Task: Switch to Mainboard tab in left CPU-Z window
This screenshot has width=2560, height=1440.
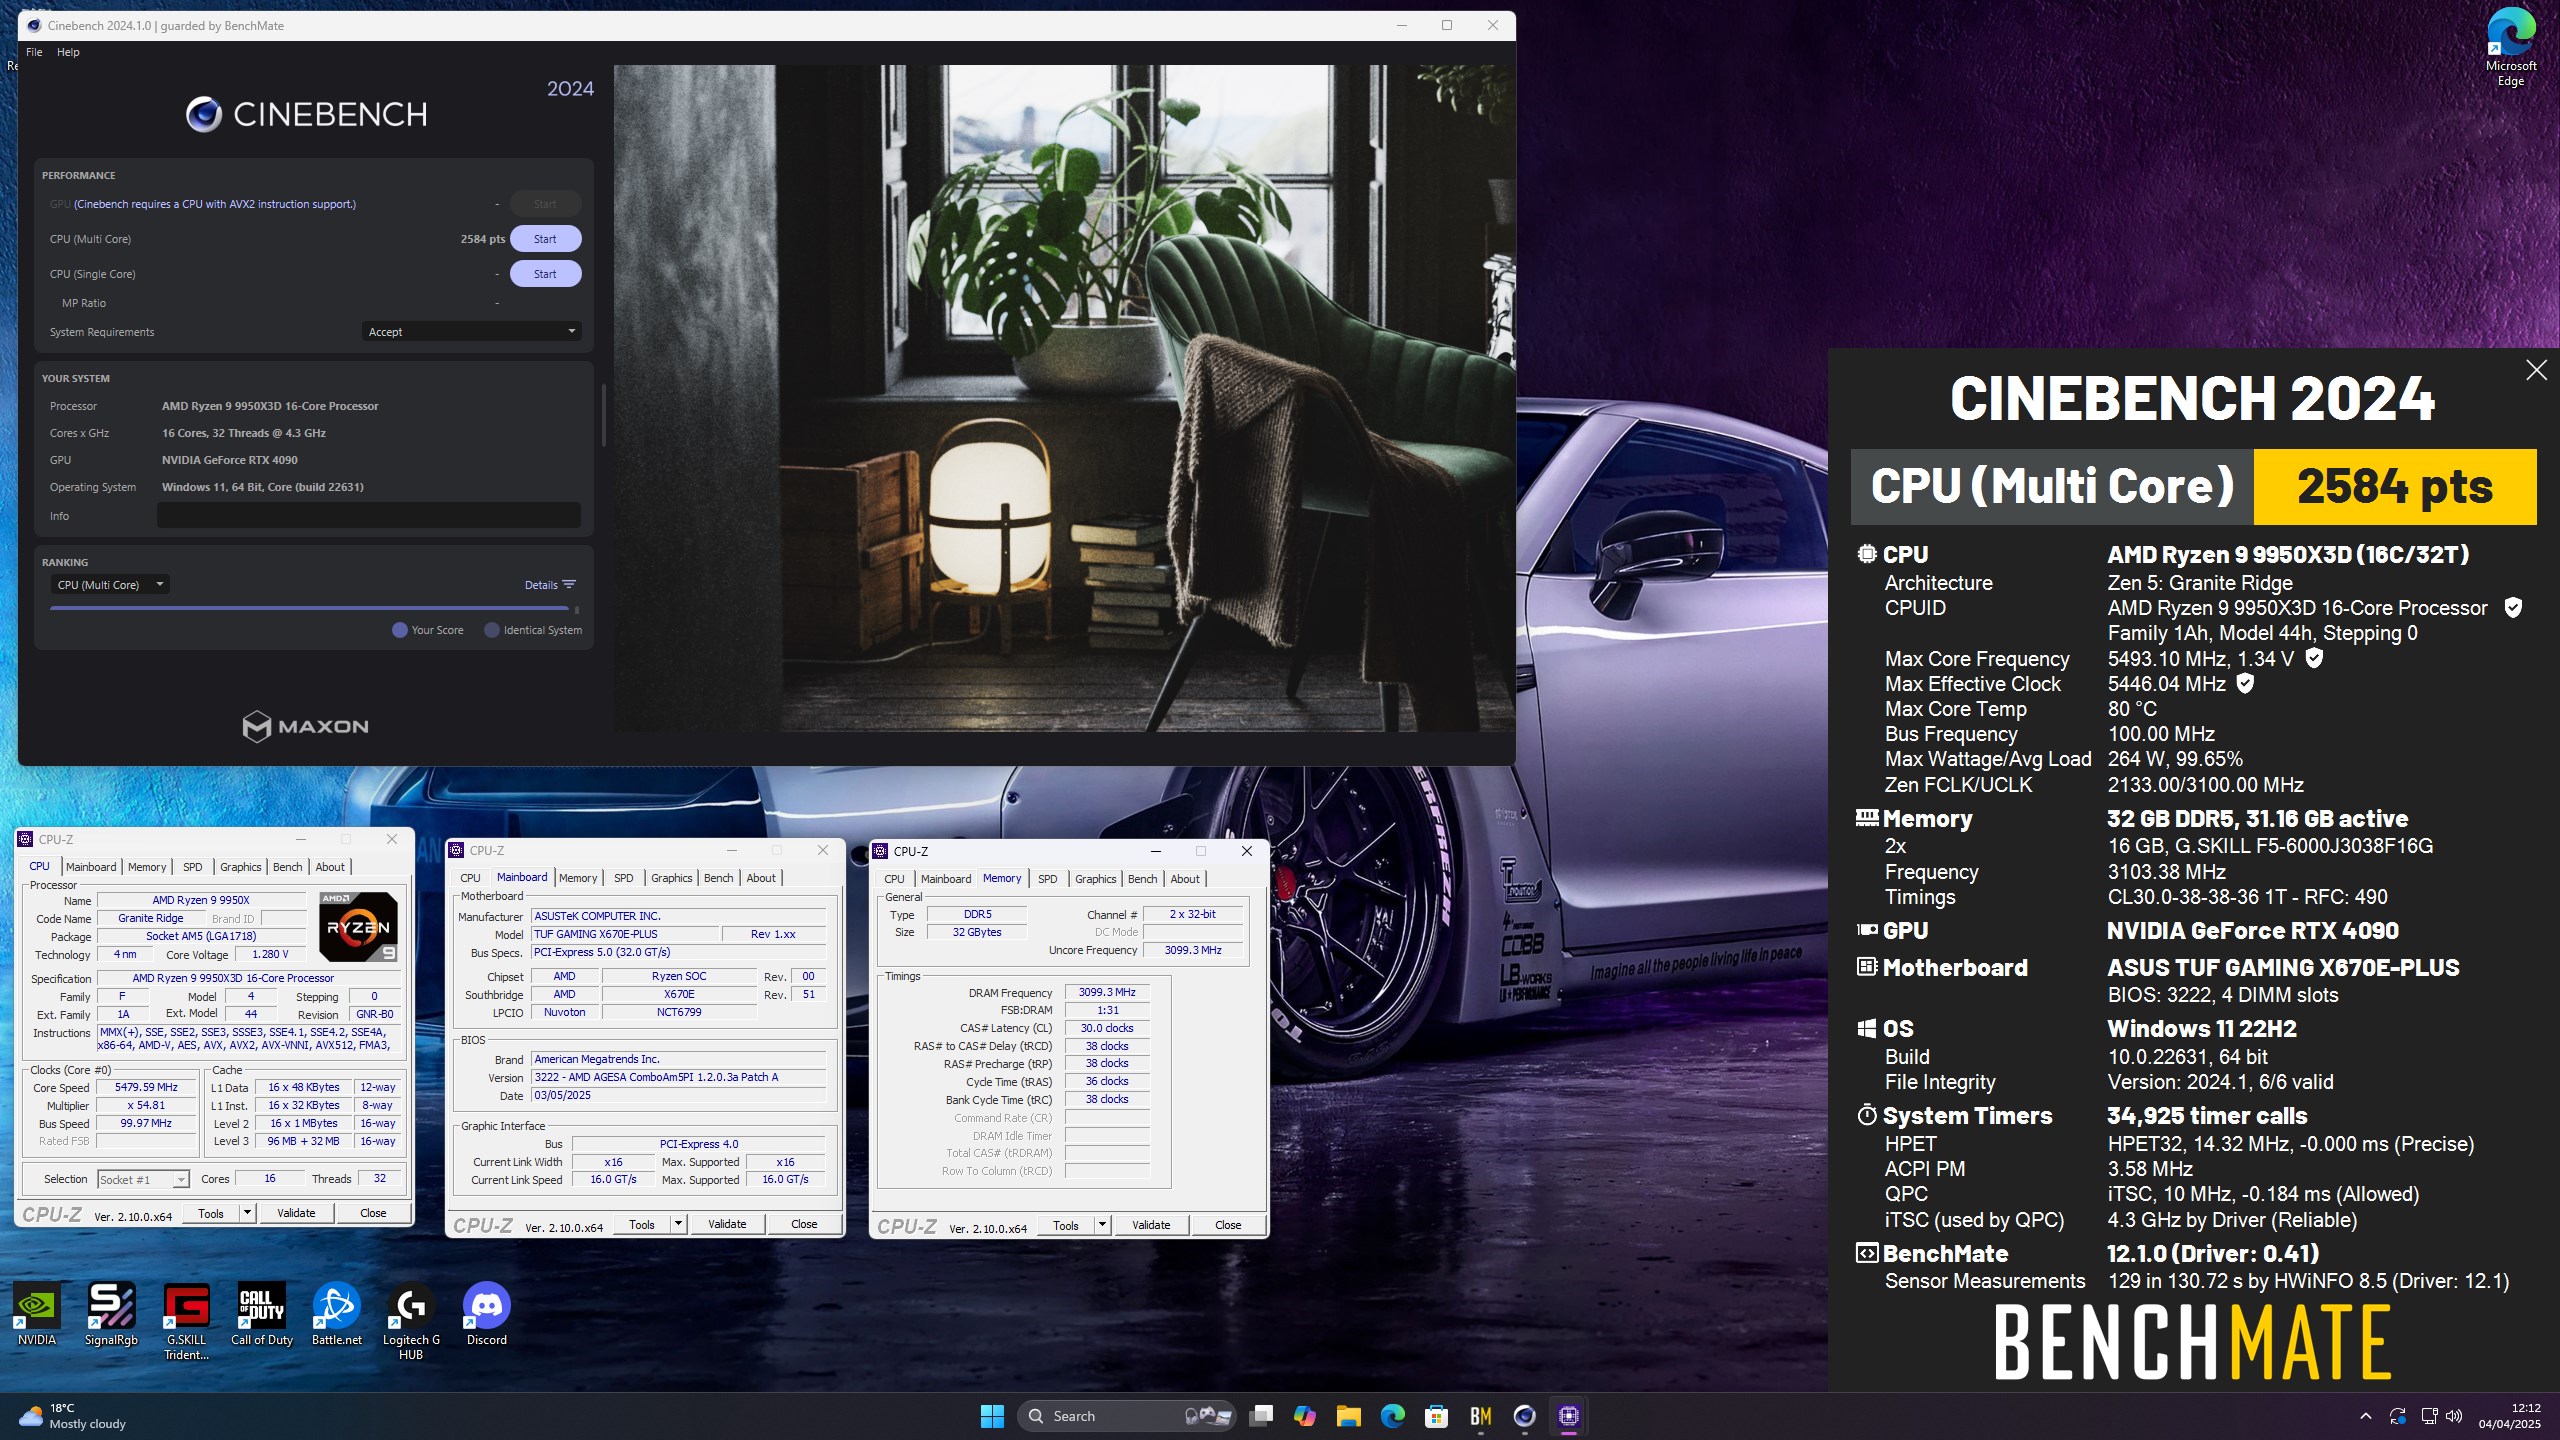Action: pyautogui.click(x=91, y=867)
